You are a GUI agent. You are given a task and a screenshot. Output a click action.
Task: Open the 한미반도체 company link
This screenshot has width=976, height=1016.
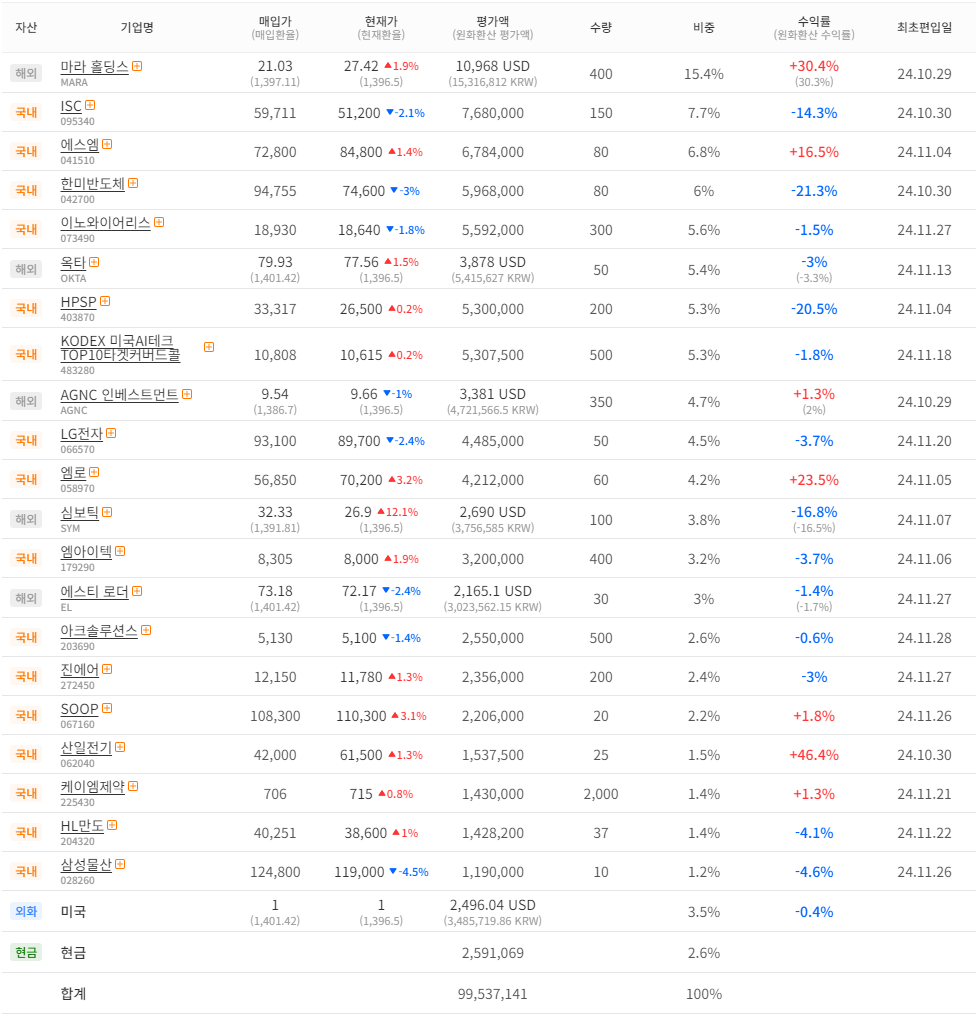pos(93,184)
